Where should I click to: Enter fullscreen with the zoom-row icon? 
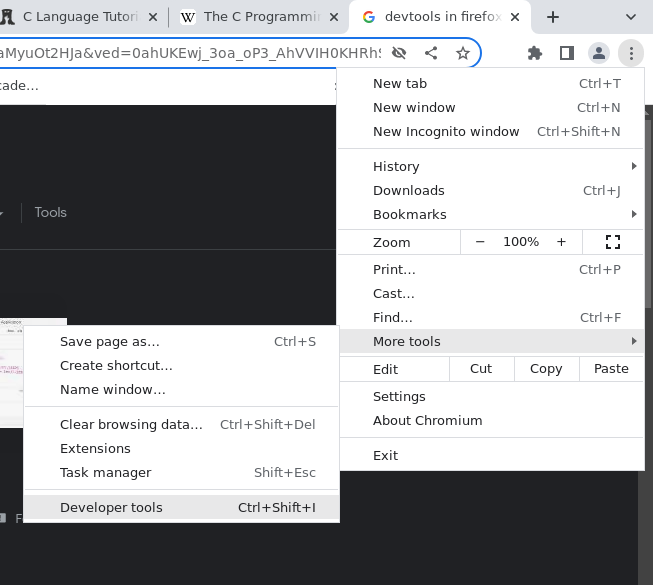point(613,242)
